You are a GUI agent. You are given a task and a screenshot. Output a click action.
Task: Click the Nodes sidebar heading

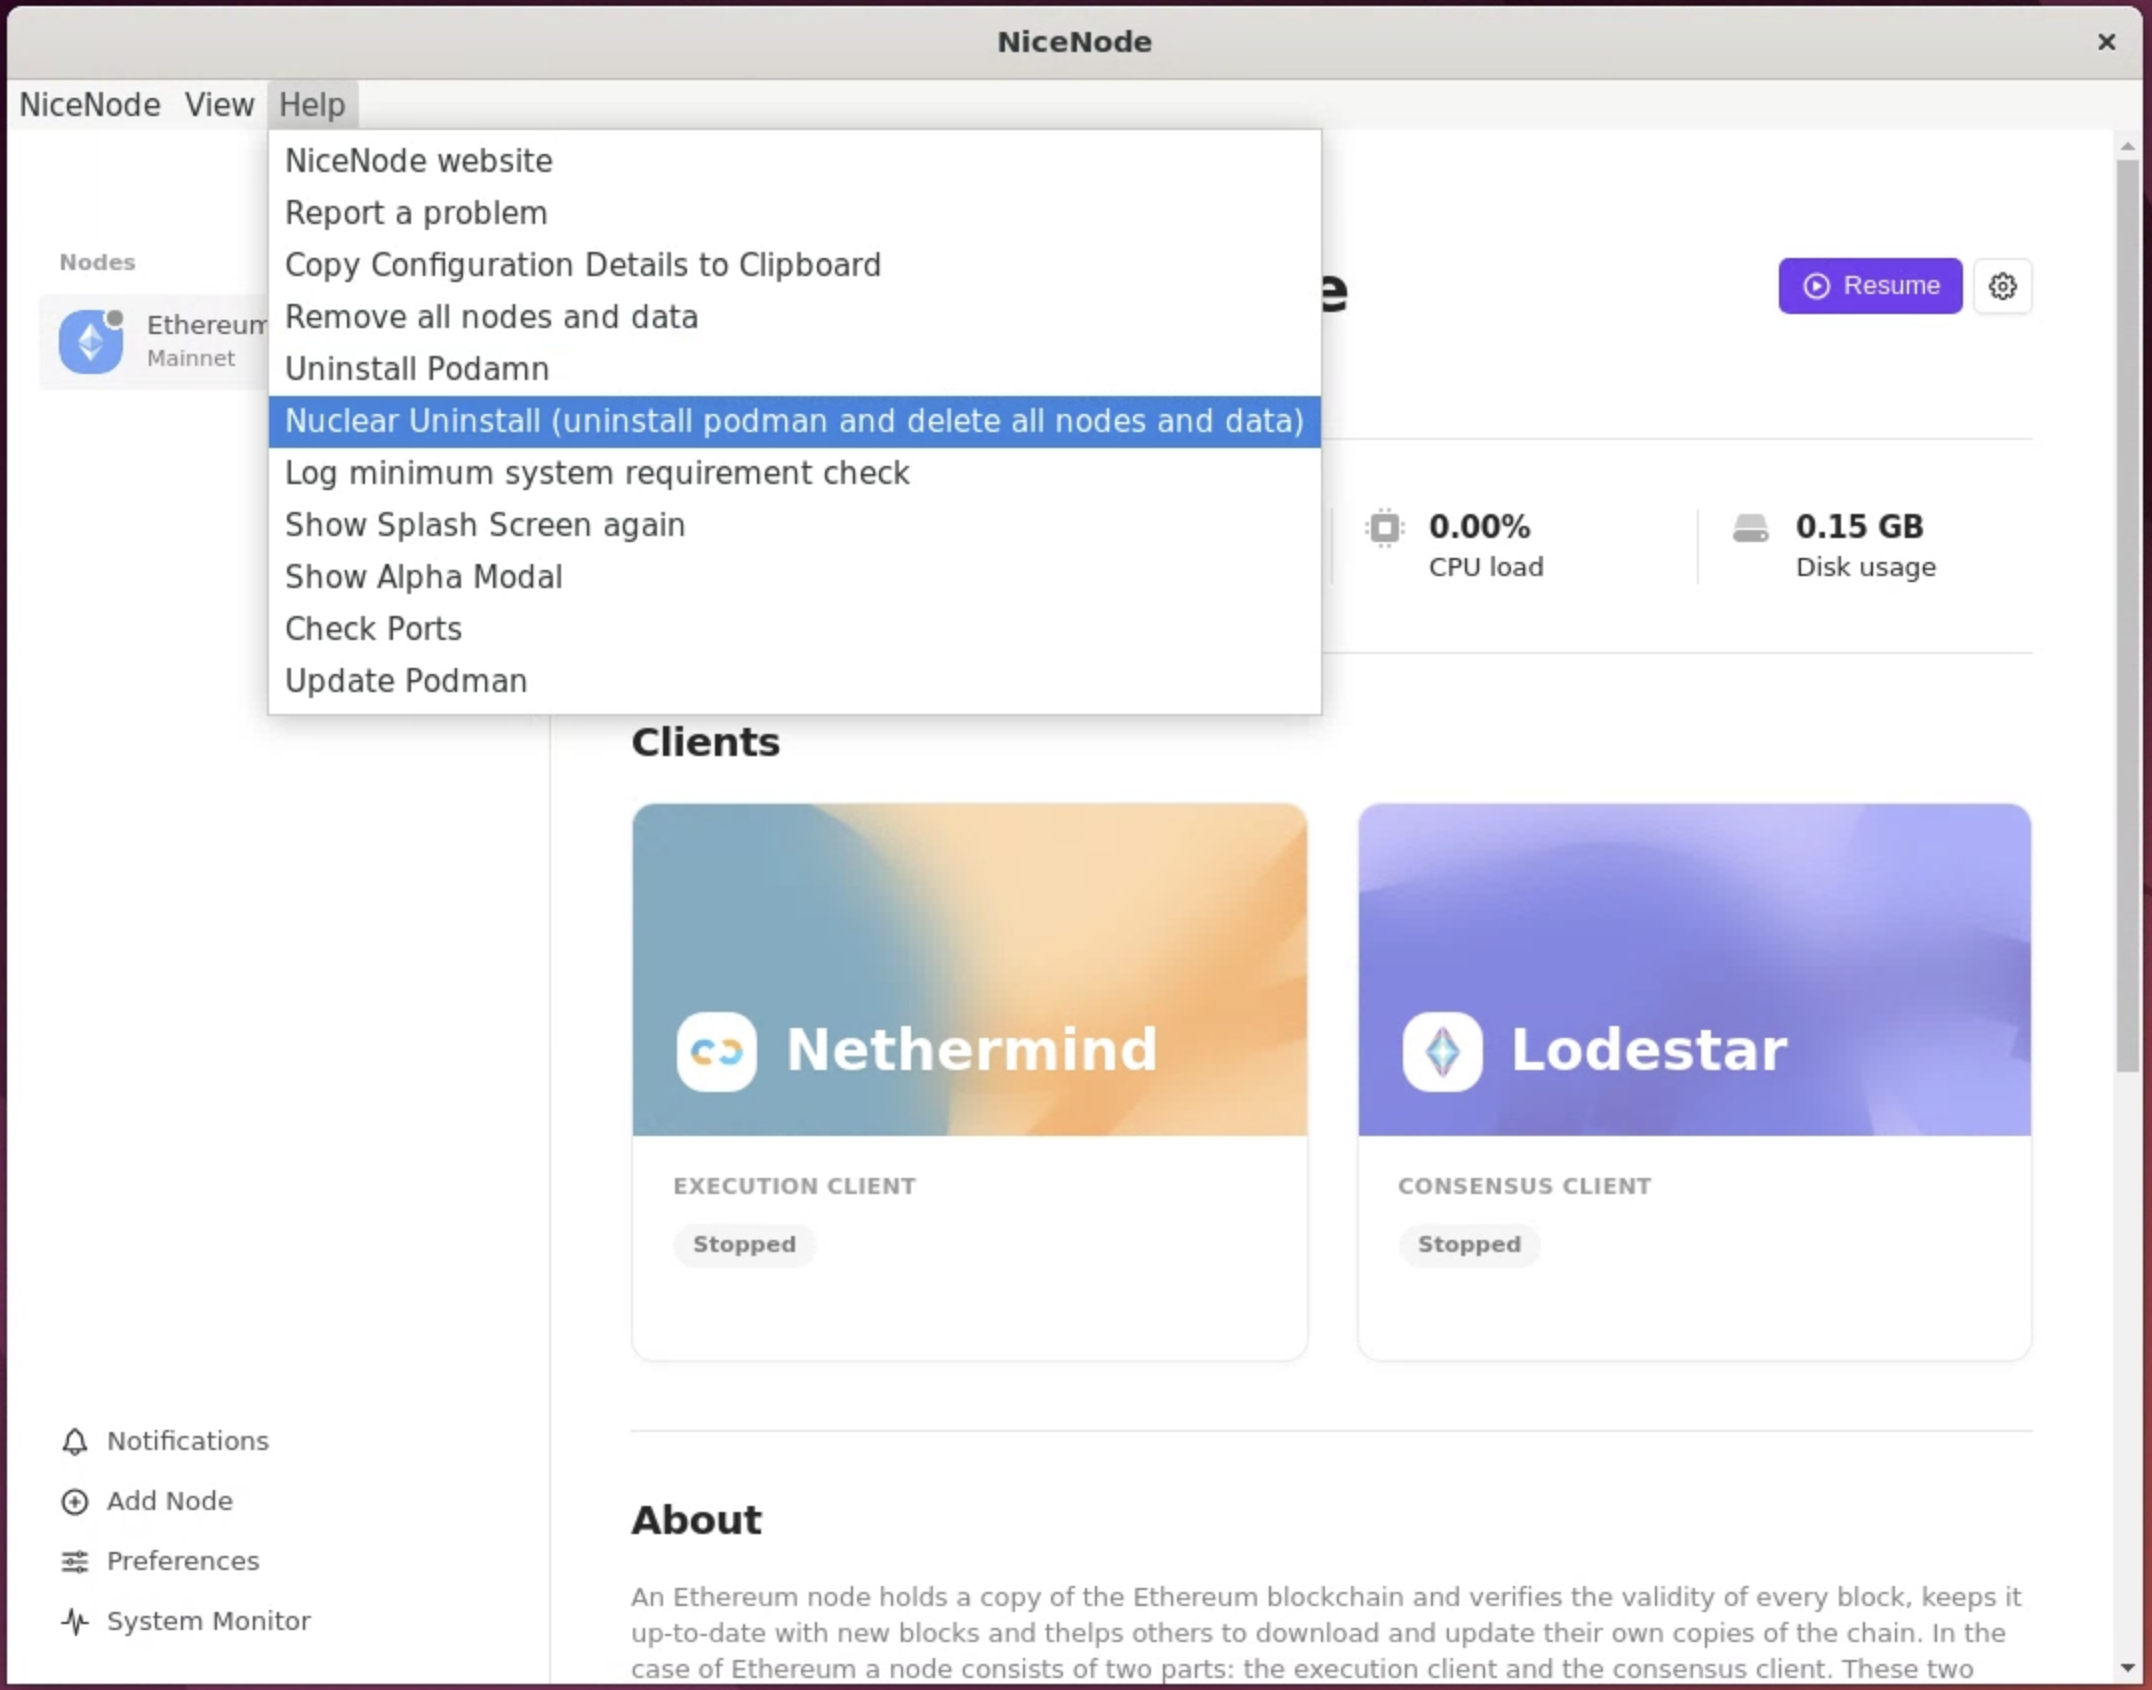[x=97, y=262]
